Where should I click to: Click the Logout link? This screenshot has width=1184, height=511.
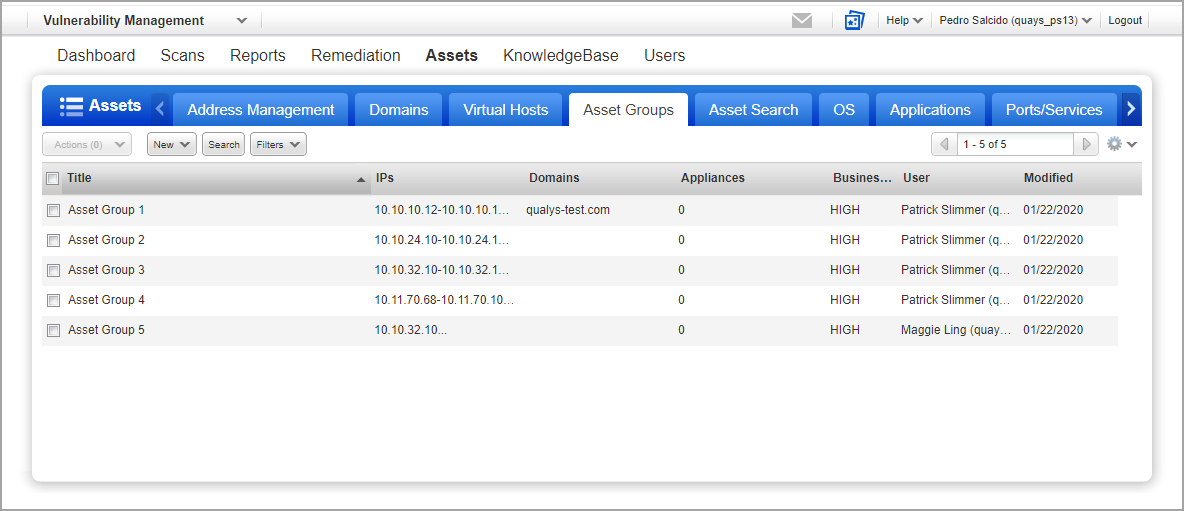(1125, 20)
